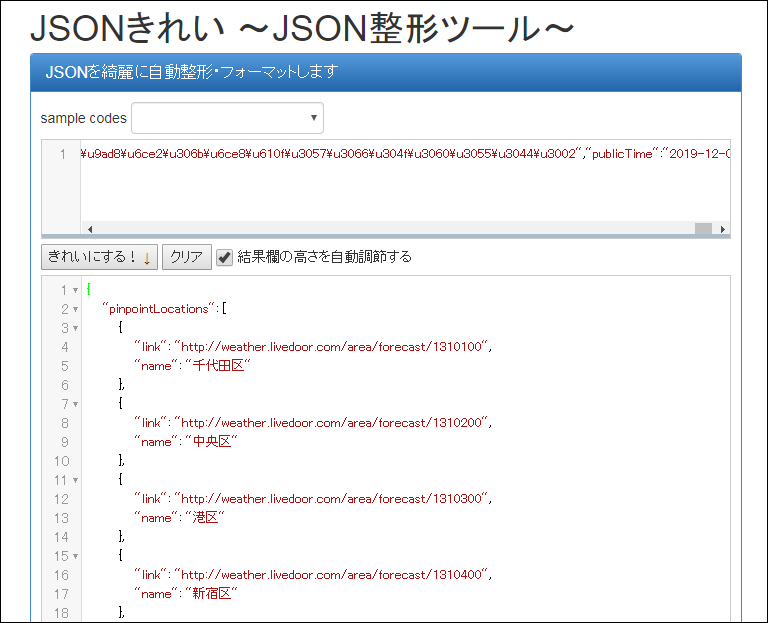Open the sample codes dropdown

pos(227,118)
